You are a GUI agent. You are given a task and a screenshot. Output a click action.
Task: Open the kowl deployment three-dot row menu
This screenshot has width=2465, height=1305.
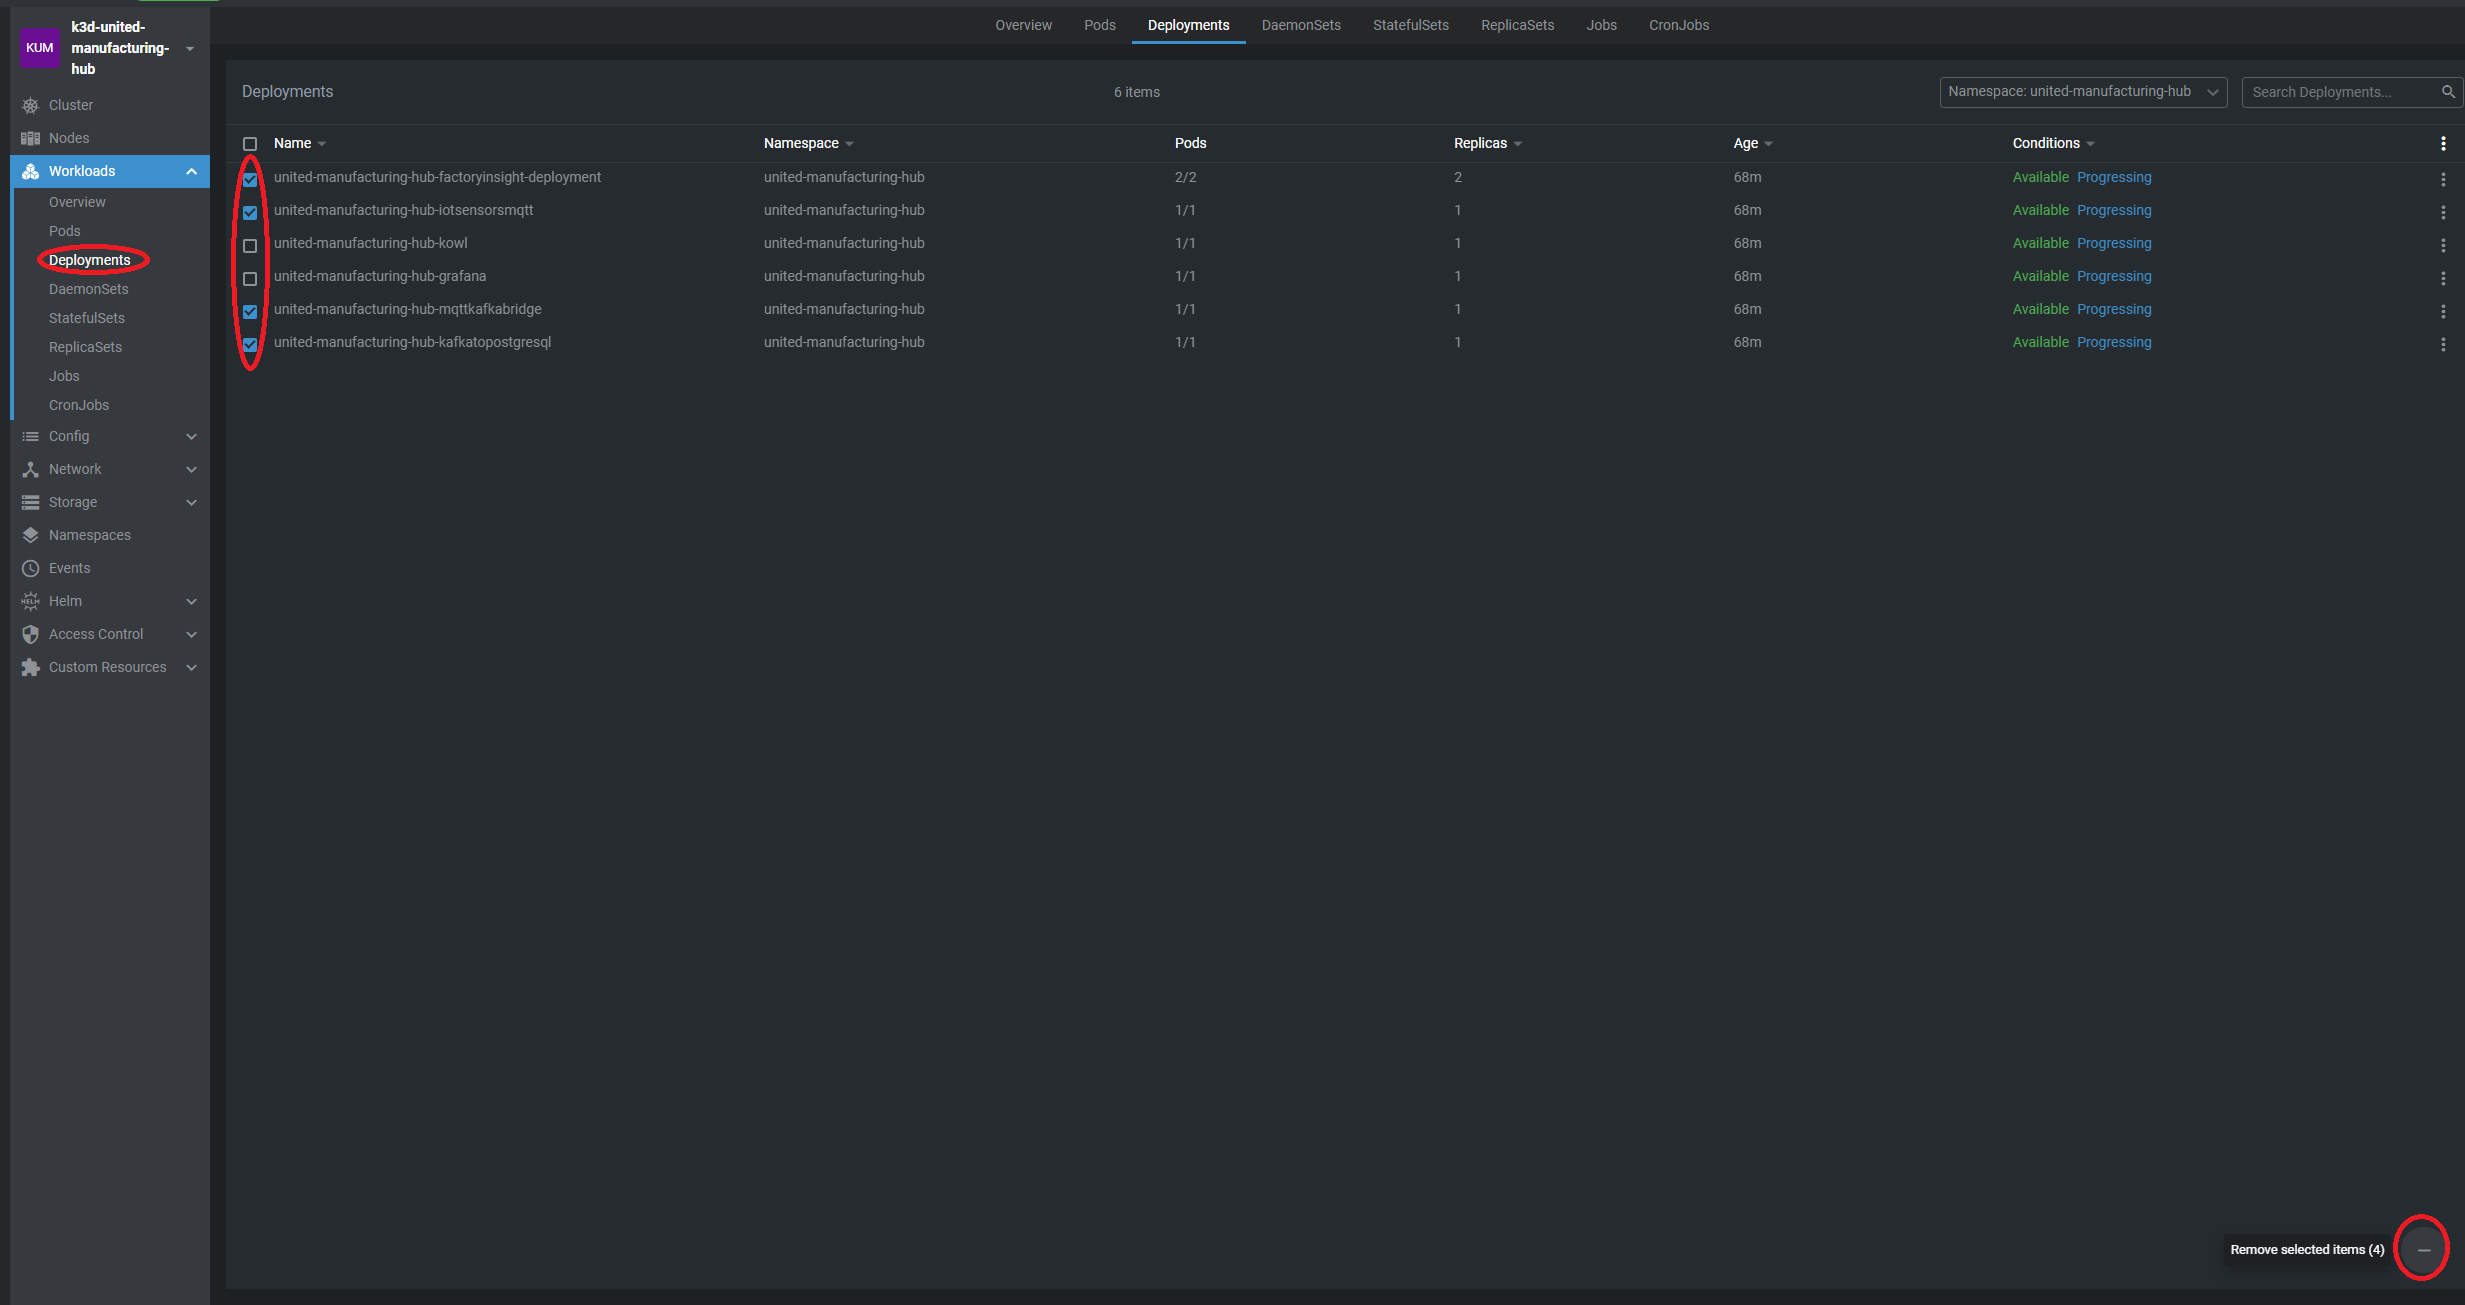point(2443,245)
